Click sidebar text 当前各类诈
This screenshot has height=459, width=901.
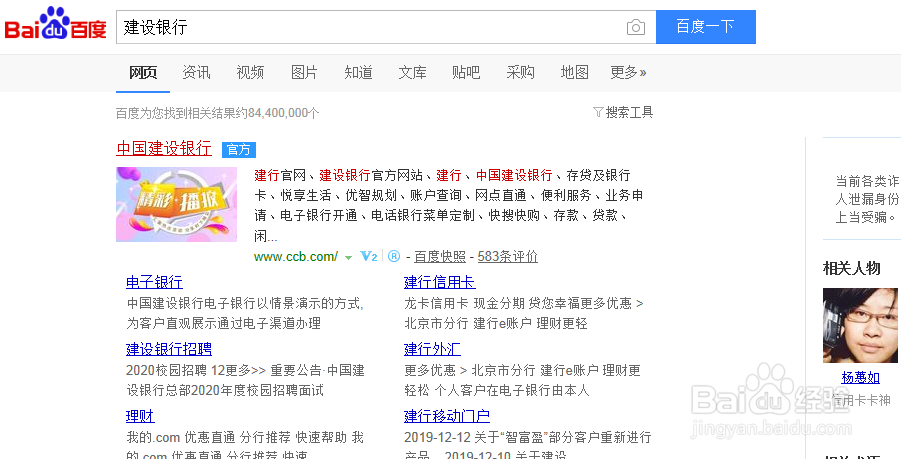click(x=867, y=182)
